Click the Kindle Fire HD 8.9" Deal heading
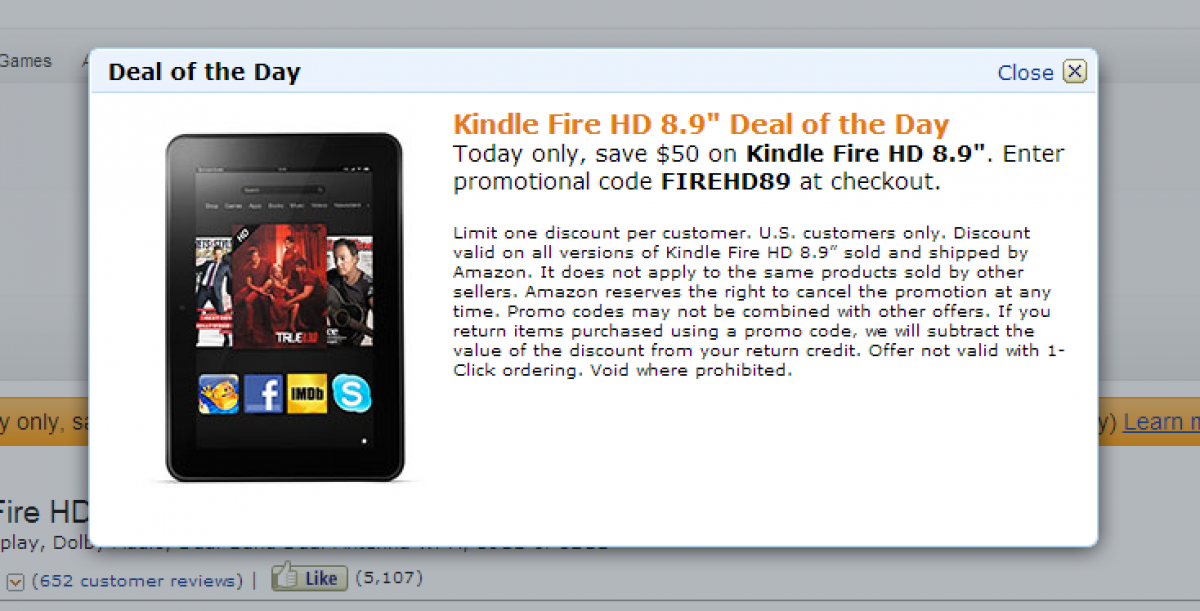1200x611 pixels. click(701, 125)
